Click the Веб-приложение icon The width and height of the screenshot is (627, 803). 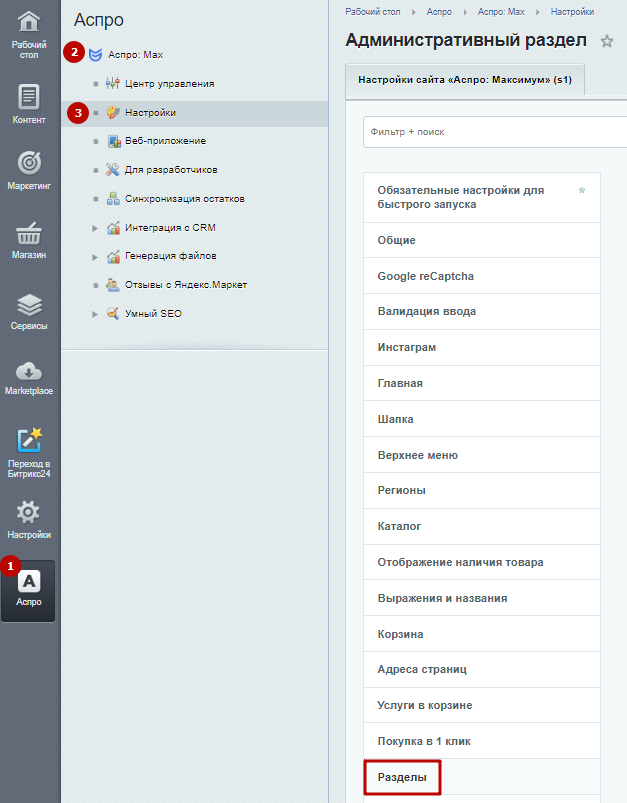(x=114, y=141)
